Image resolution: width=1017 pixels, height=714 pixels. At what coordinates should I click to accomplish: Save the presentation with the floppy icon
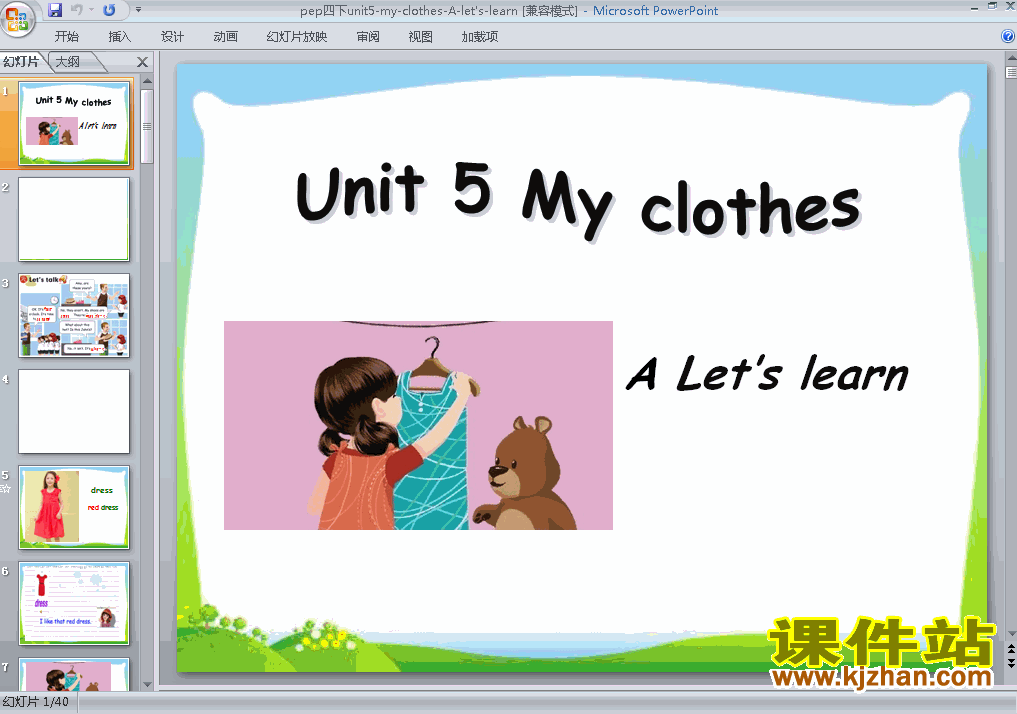(55, 10)
